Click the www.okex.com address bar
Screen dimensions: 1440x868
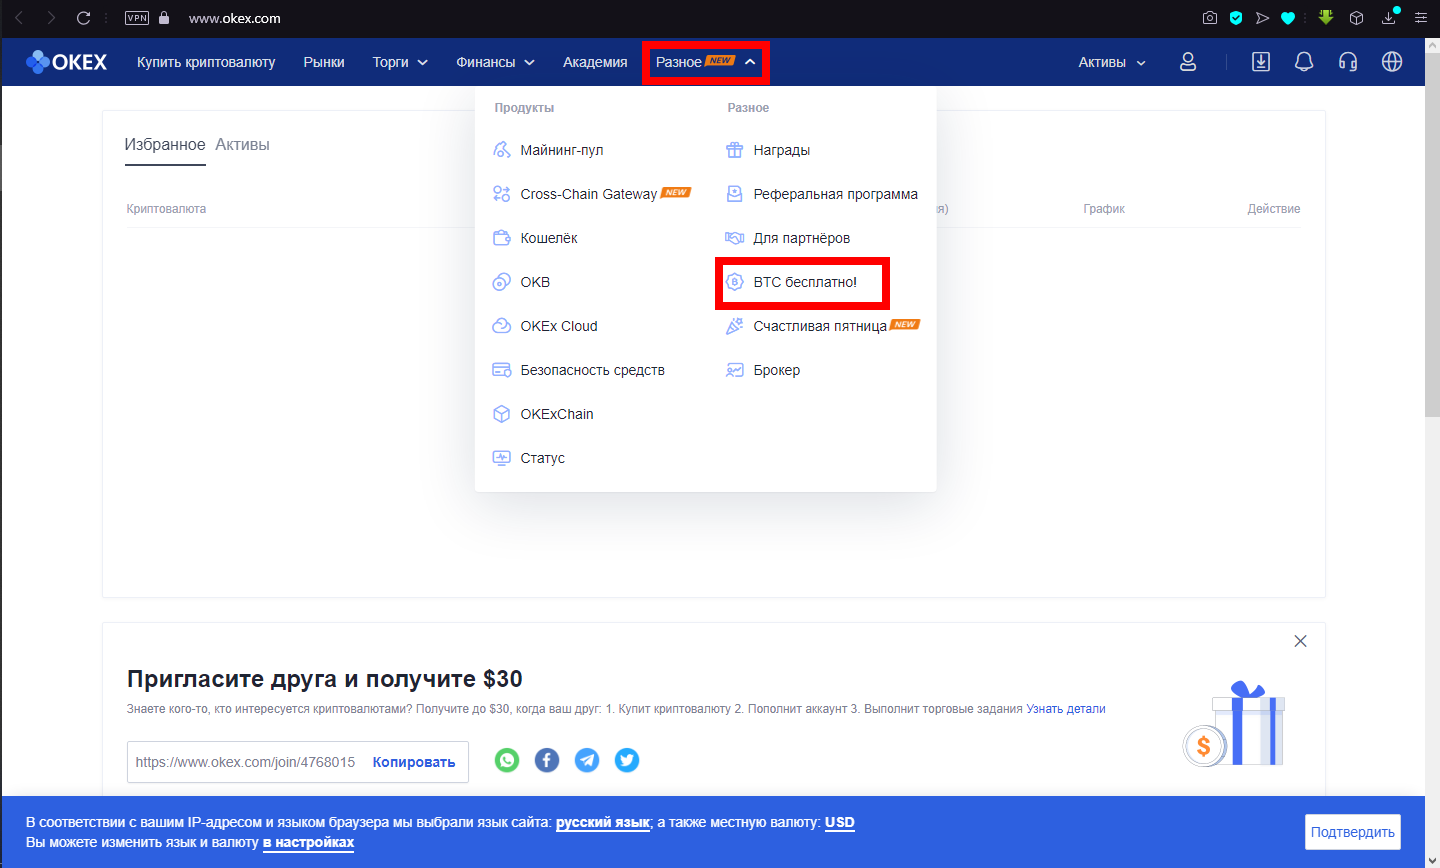coord(235,18)
